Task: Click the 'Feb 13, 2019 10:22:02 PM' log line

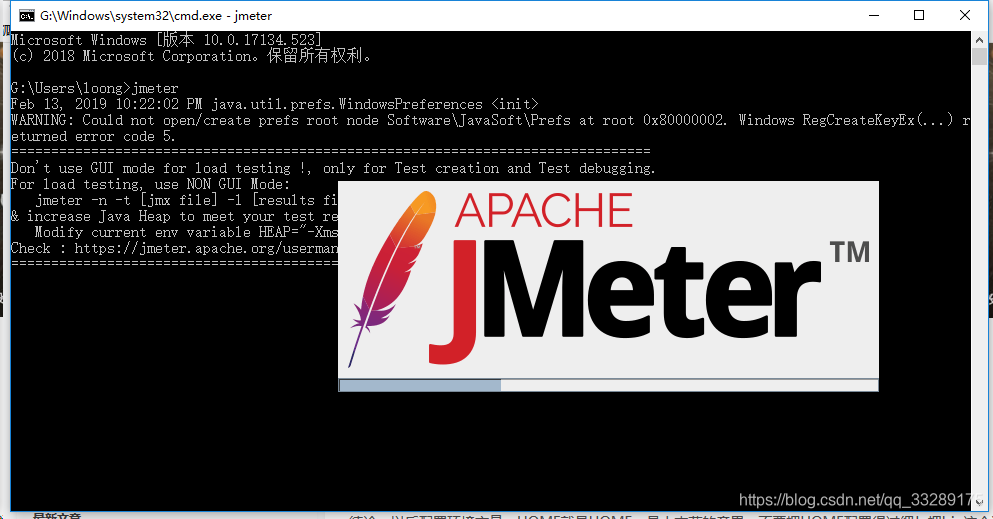Action: (x=274, y=104)
